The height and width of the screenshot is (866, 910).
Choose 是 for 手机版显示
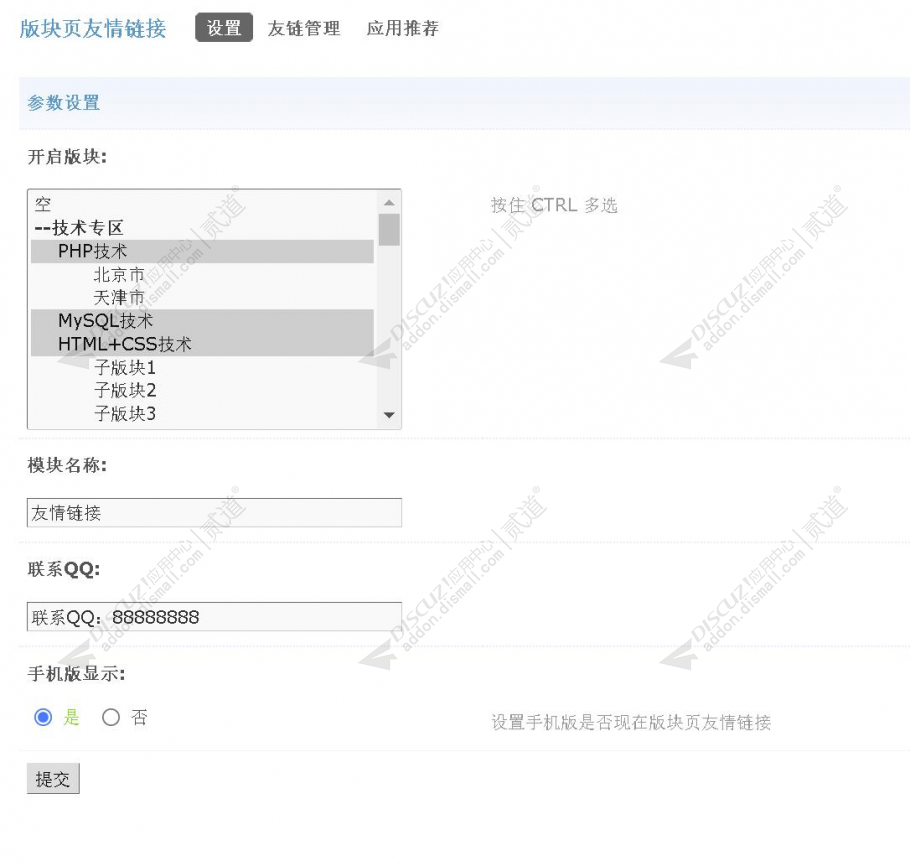pyautogui.click(x=43, y=717)
